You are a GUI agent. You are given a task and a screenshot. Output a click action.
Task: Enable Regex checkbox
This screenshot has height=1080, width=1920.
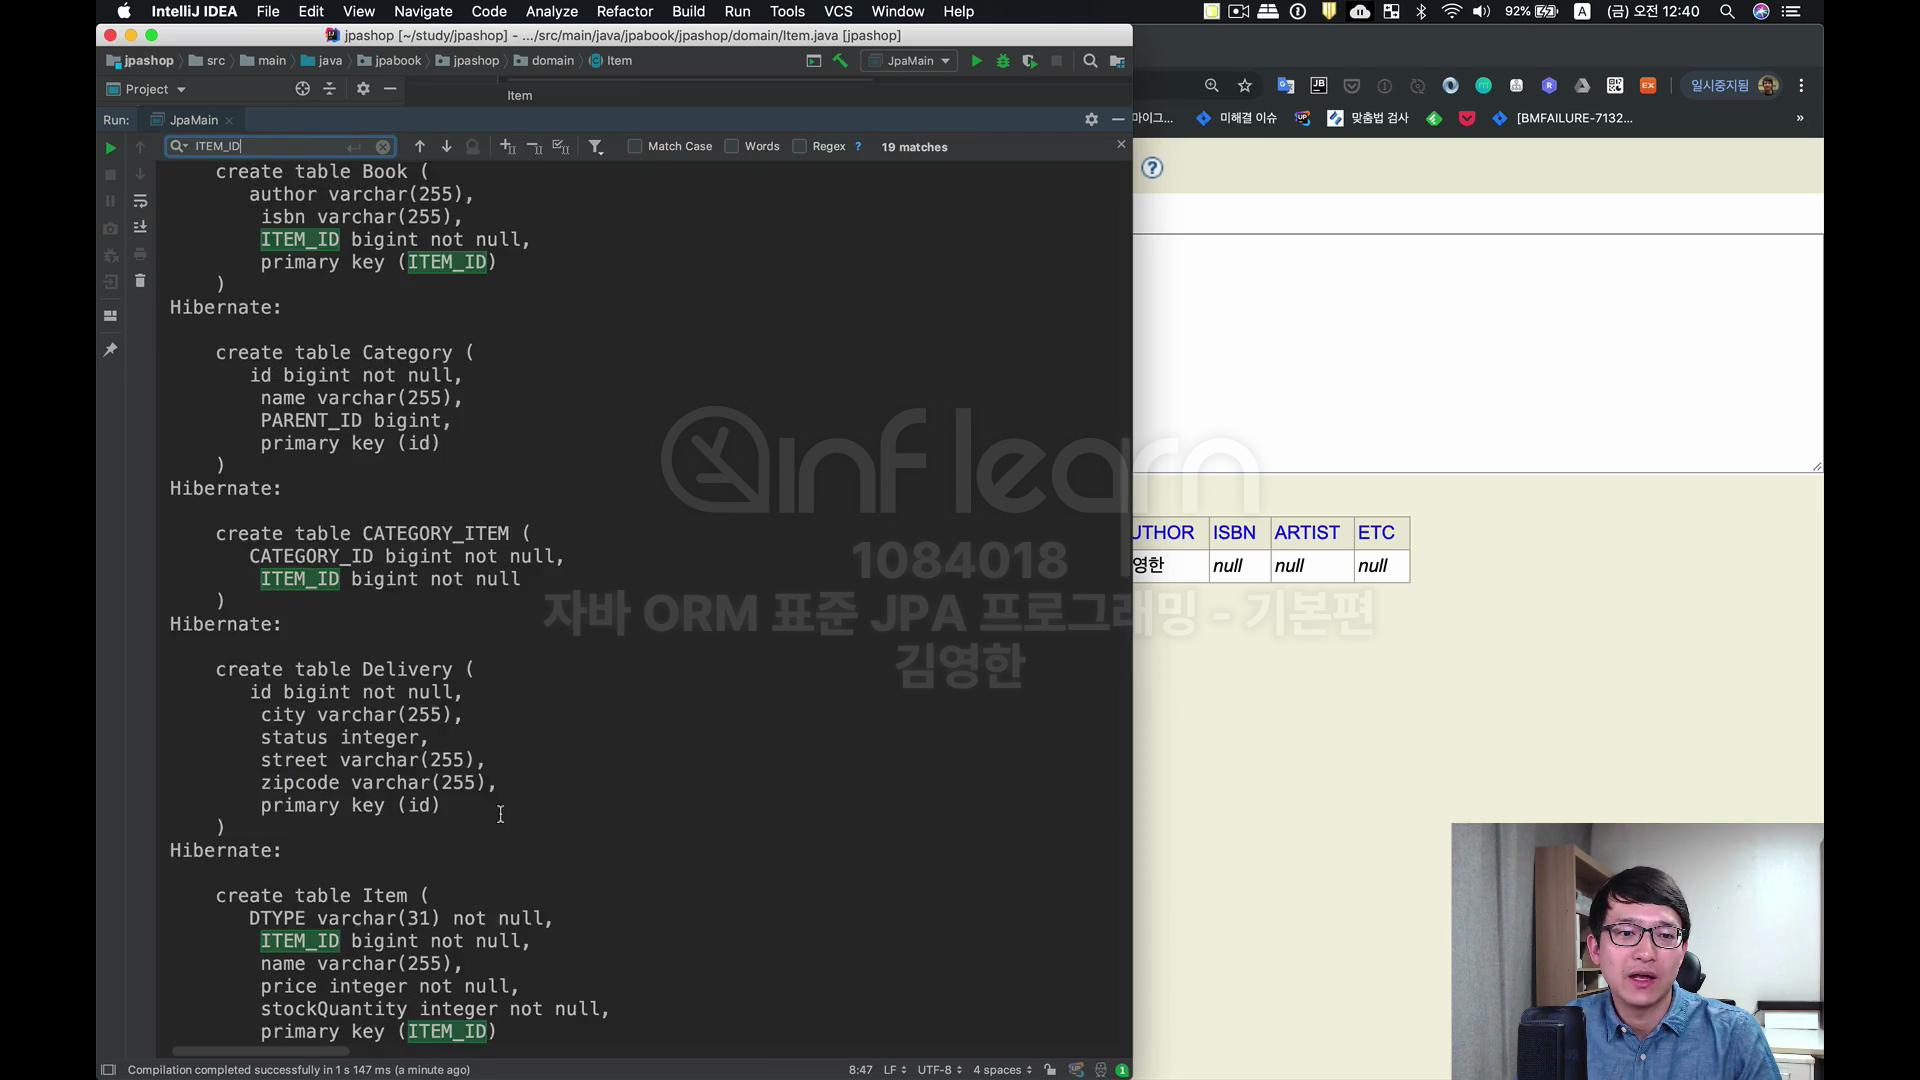pos(799,146)
